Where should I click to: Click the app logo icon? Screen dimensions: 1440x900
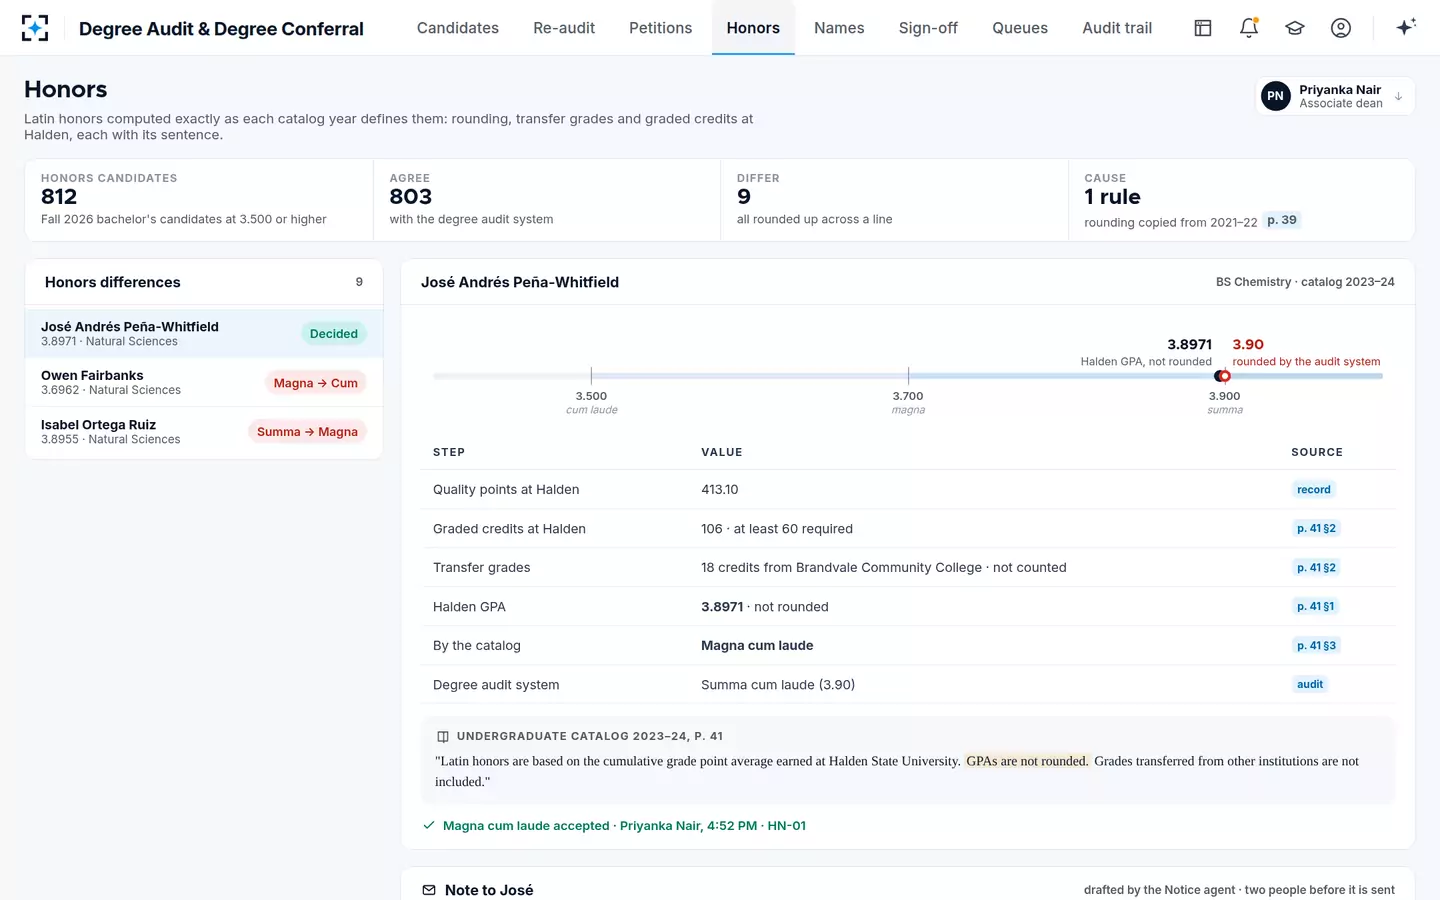click(x=35, y=28)
